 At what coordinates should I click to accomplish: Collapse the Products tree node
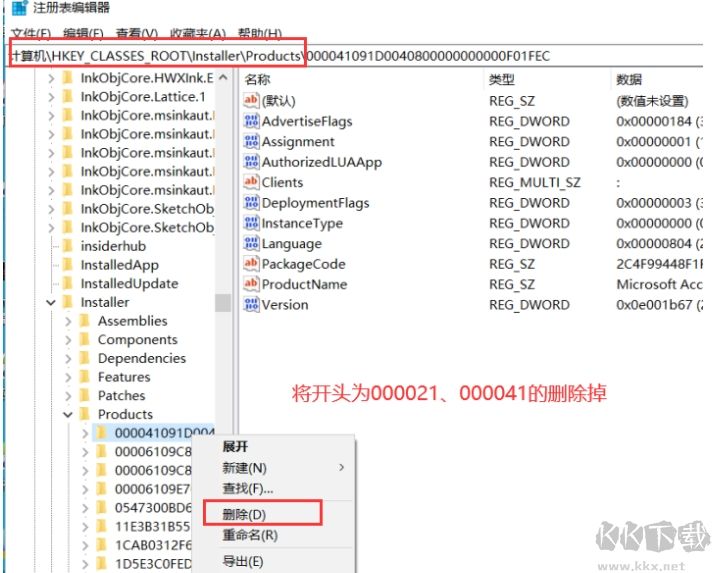(x=68, y=414)
